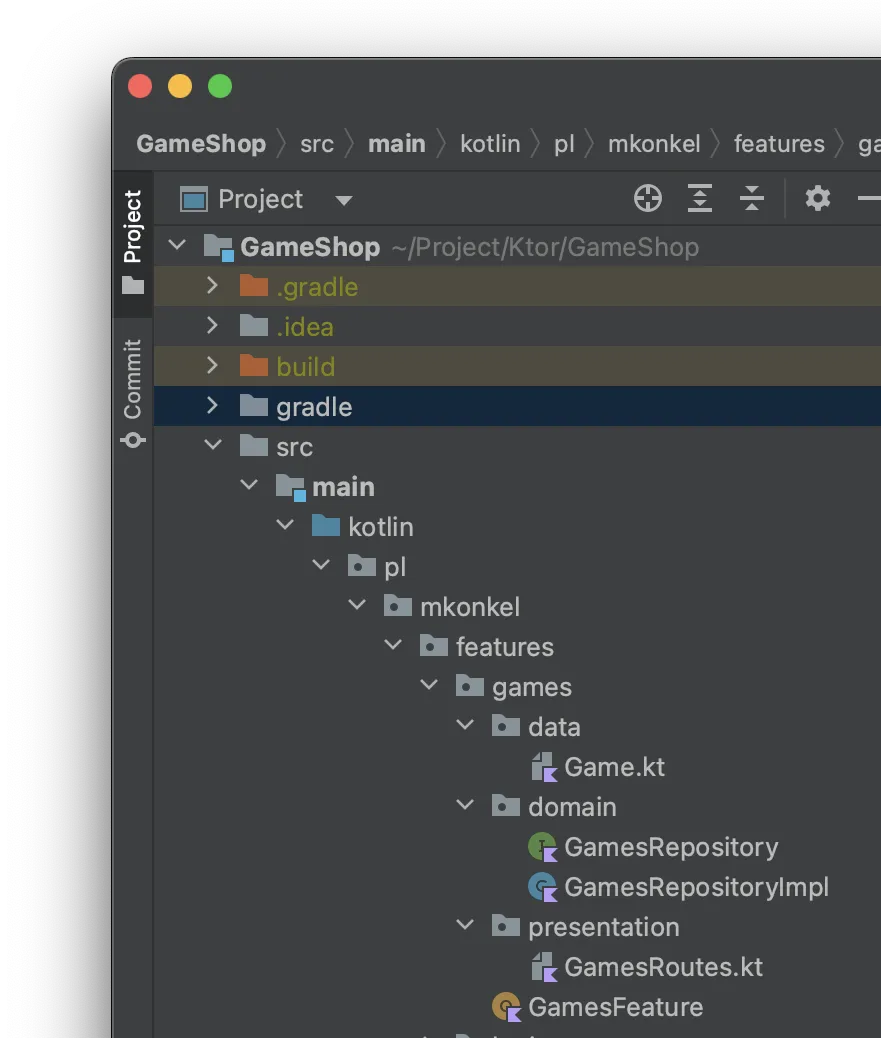Click the presentation package folder icon
This screenshot has width=881, height=1038.
point(506,926)
